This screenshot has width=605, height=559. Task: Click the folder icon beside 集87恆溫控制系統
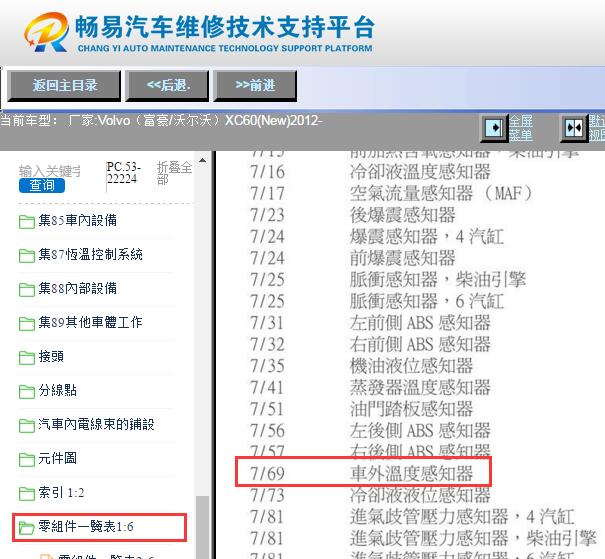(27, 256)
